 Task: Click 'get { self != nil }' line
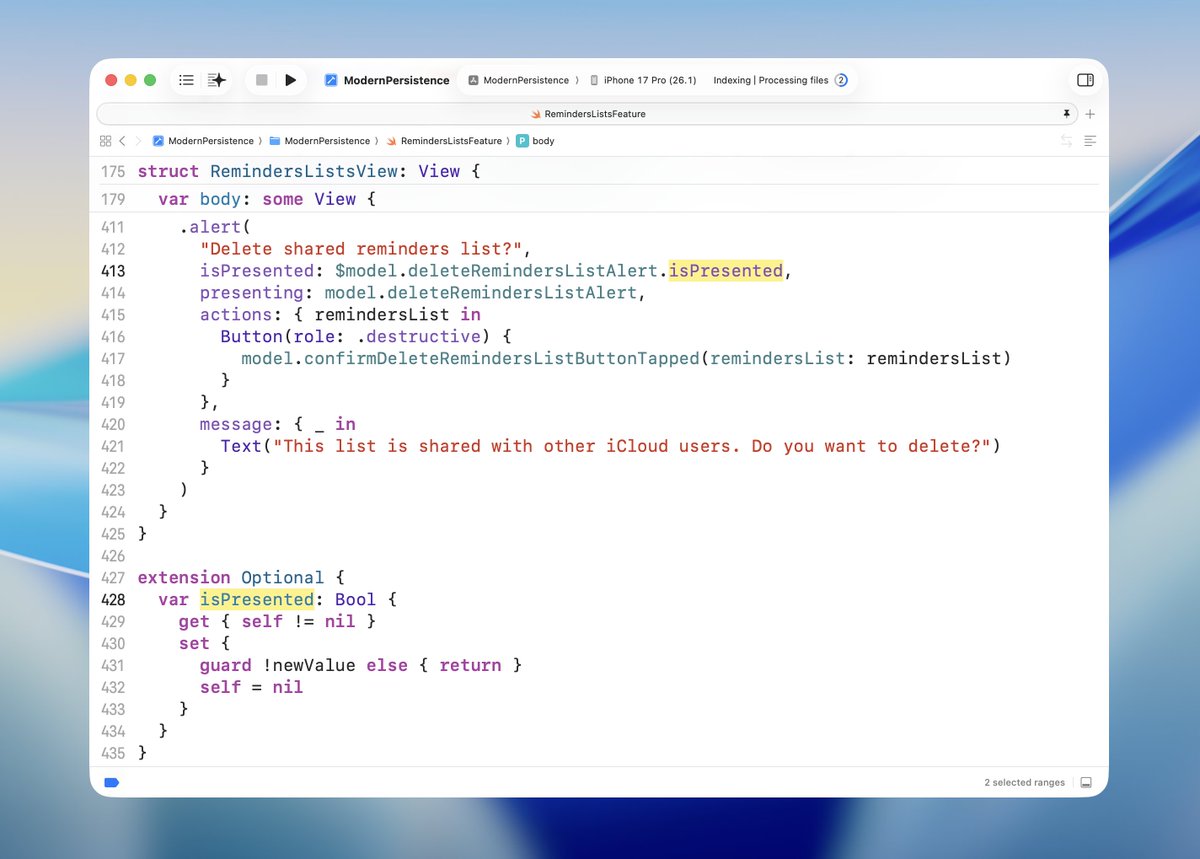[x=278, y=621]
